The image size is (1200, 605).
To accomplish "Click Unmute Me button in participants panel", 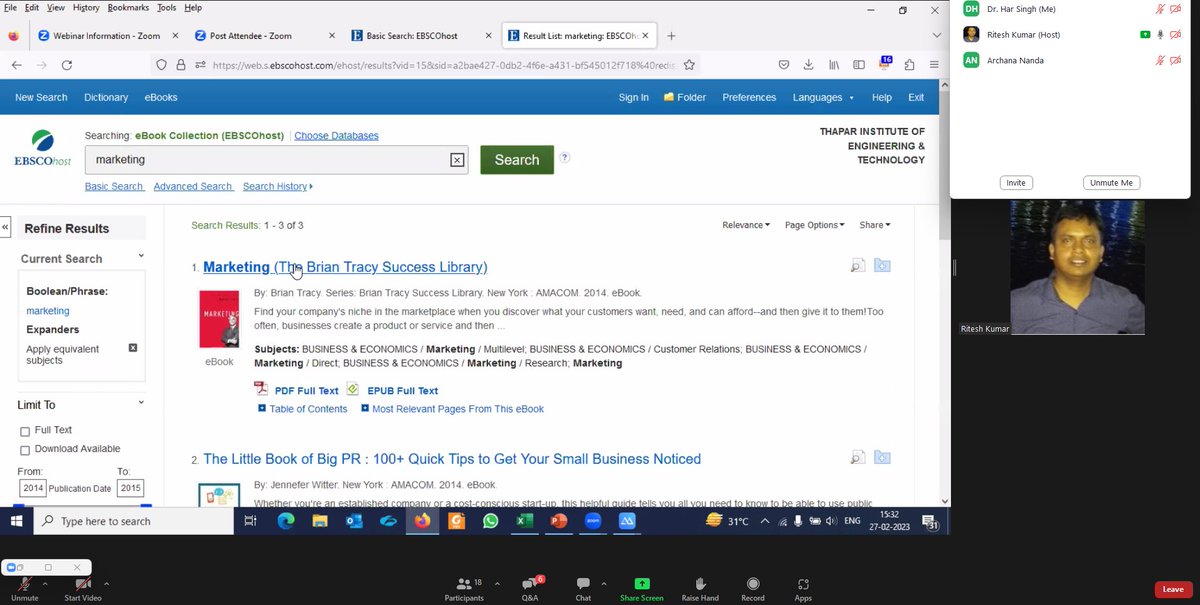I will tap(1111, 183).
